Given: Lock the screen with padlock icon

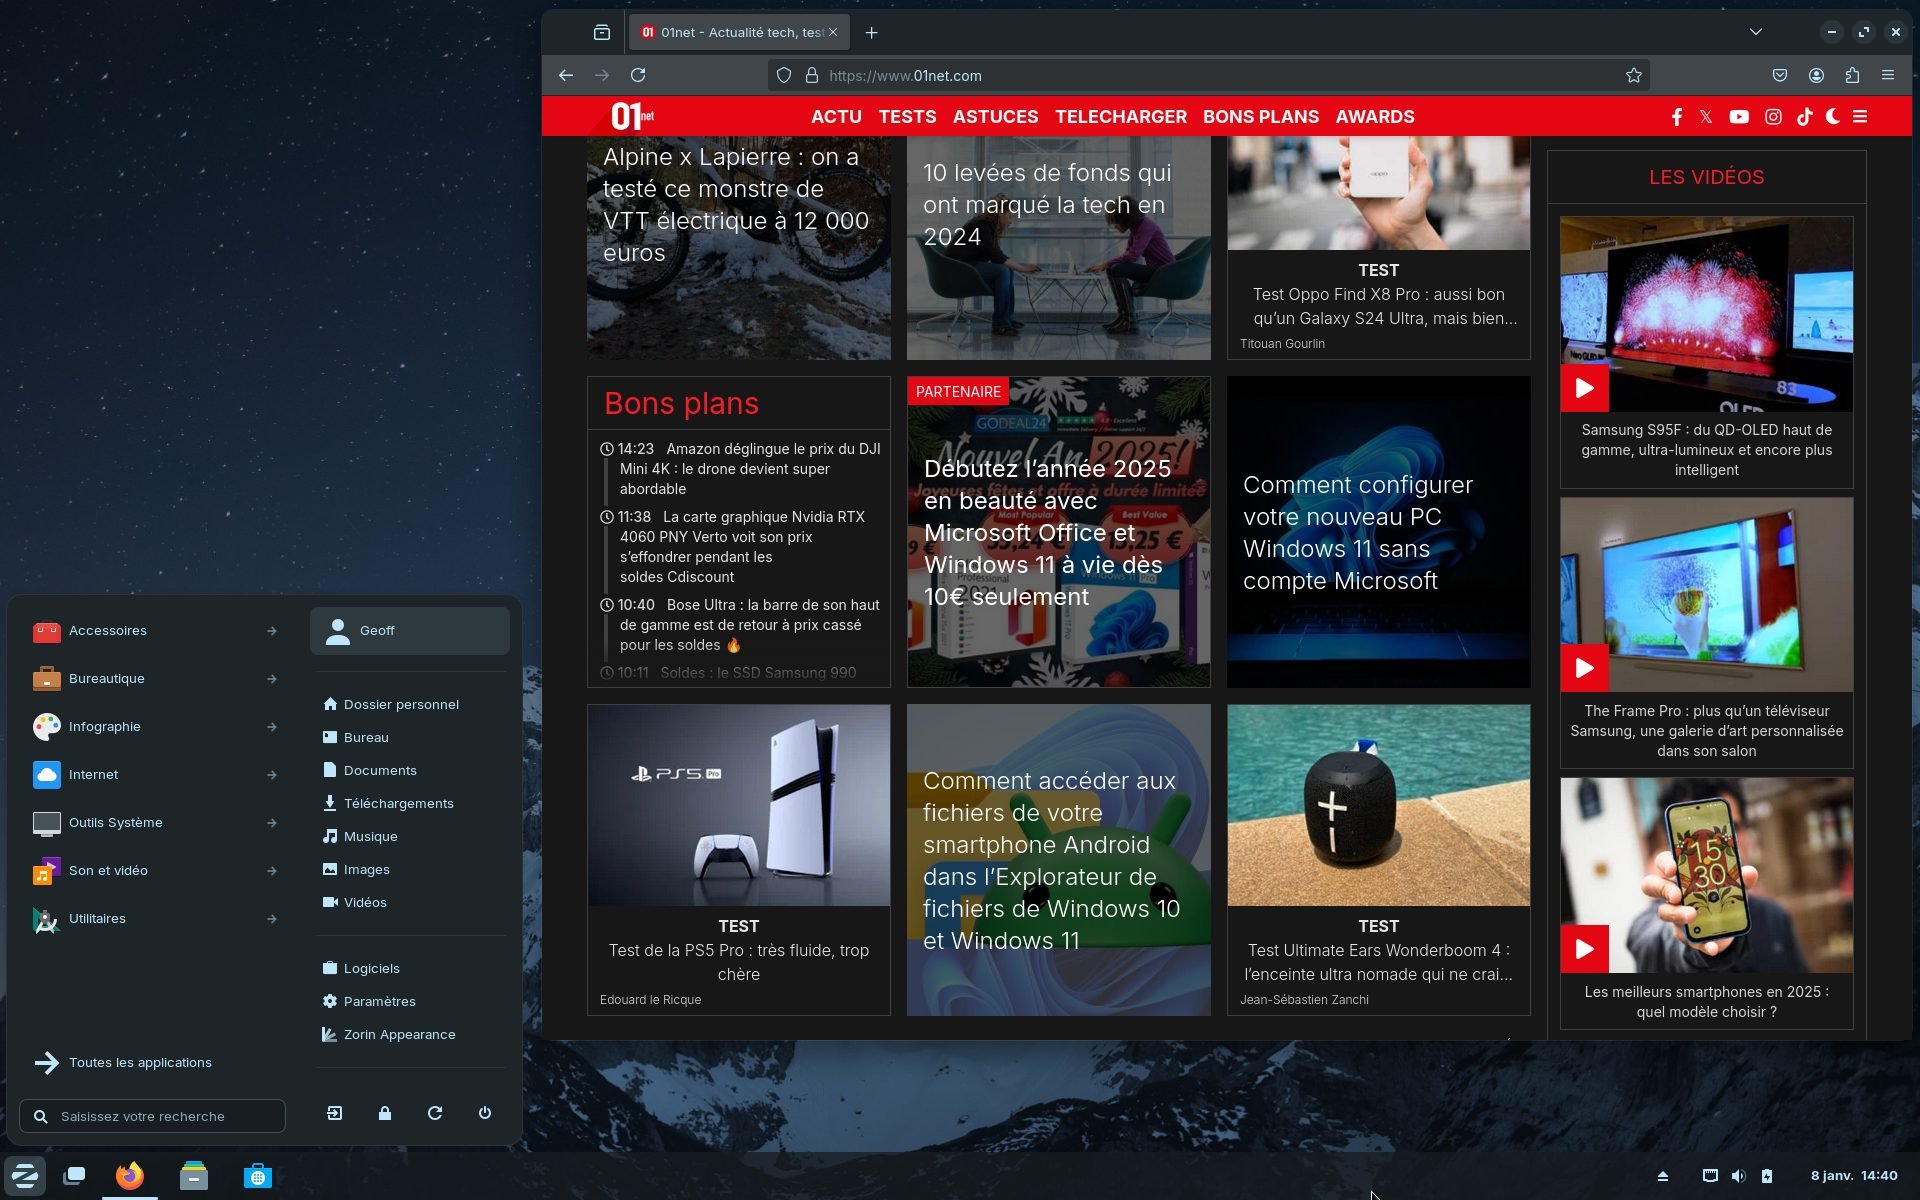Looking at the screenshot, I should pos(385,1113).
